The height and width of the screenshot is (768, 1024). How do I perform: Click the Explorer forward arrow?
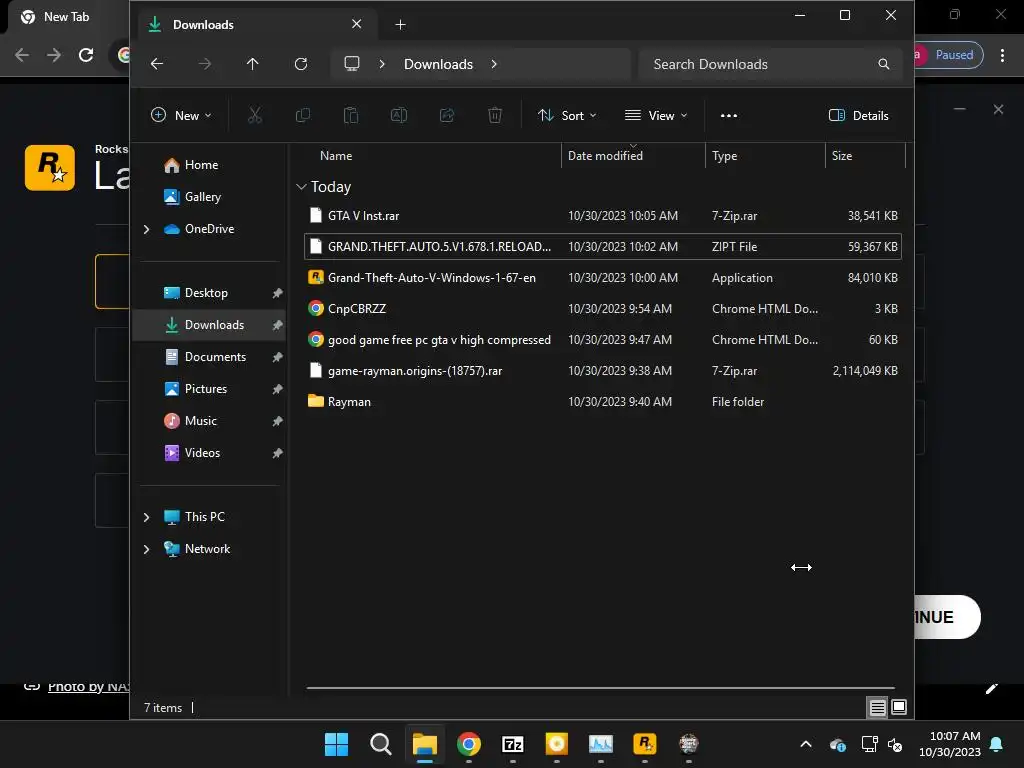click(x=204, y=64)
